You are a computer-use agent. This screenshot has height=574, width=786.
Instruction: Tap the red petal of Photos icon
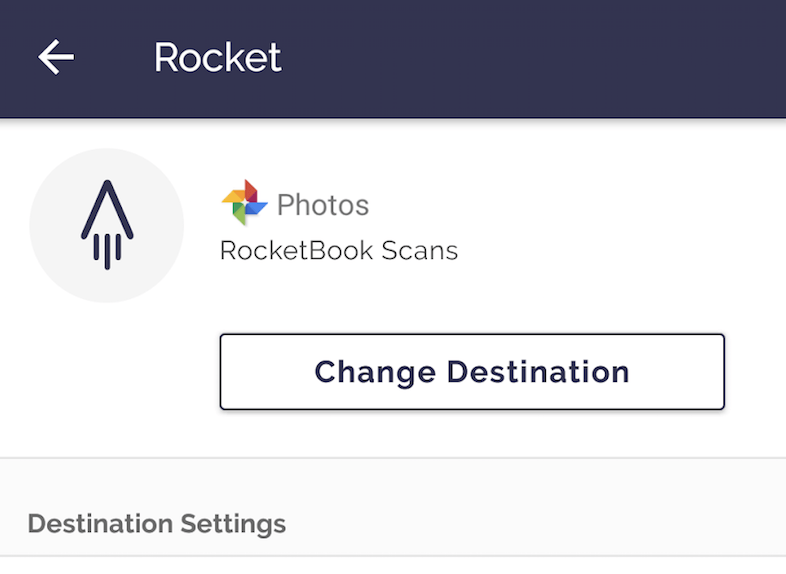(x=249, y=191)
